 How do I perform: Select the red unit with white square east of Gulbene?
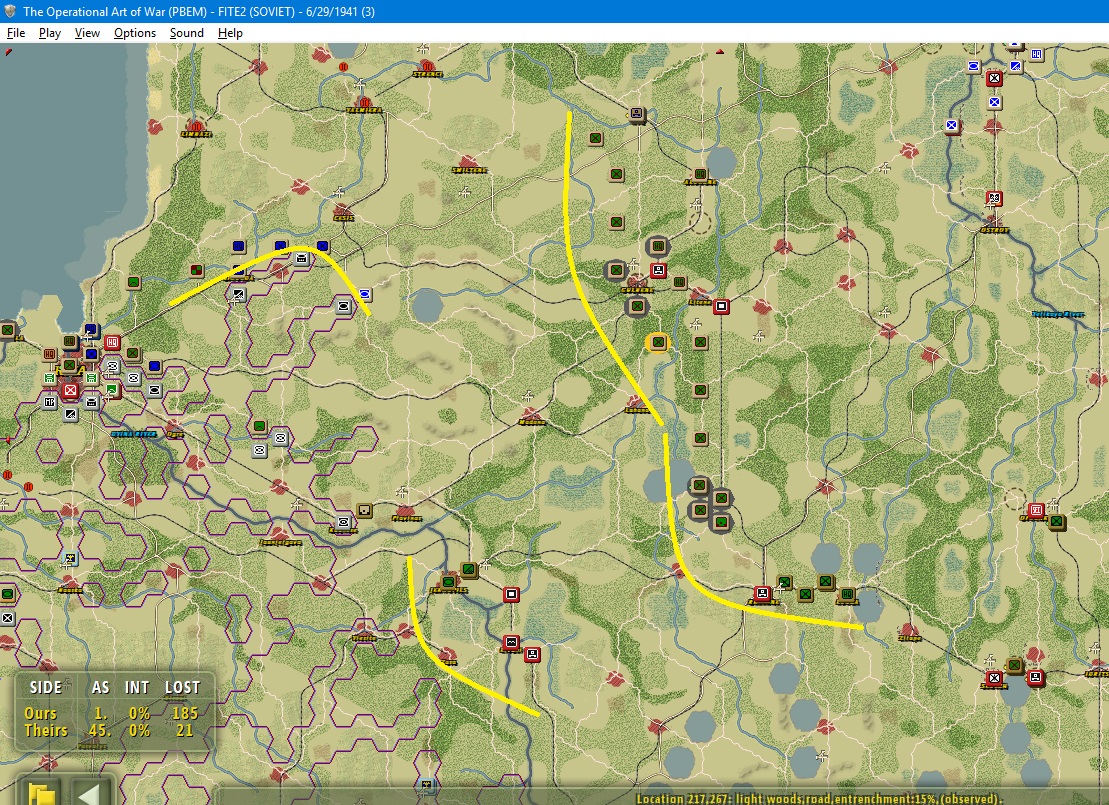[x=721, y=306]
